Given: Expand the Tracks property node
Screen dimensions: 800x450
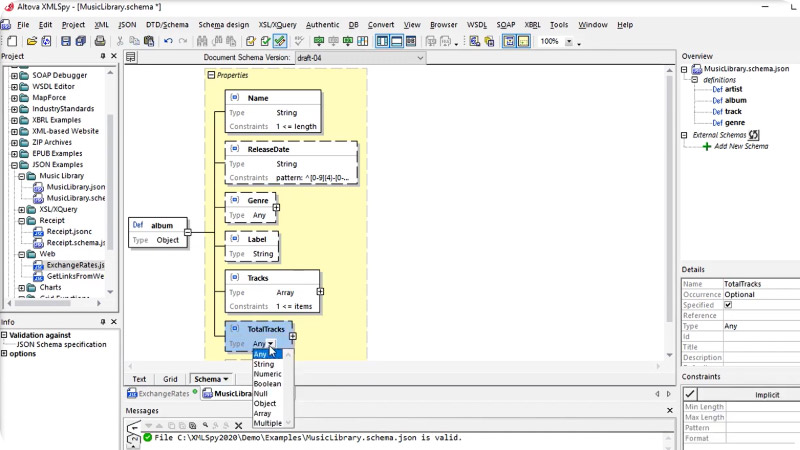Looking at the screenshot, I should tap(320, 292).
